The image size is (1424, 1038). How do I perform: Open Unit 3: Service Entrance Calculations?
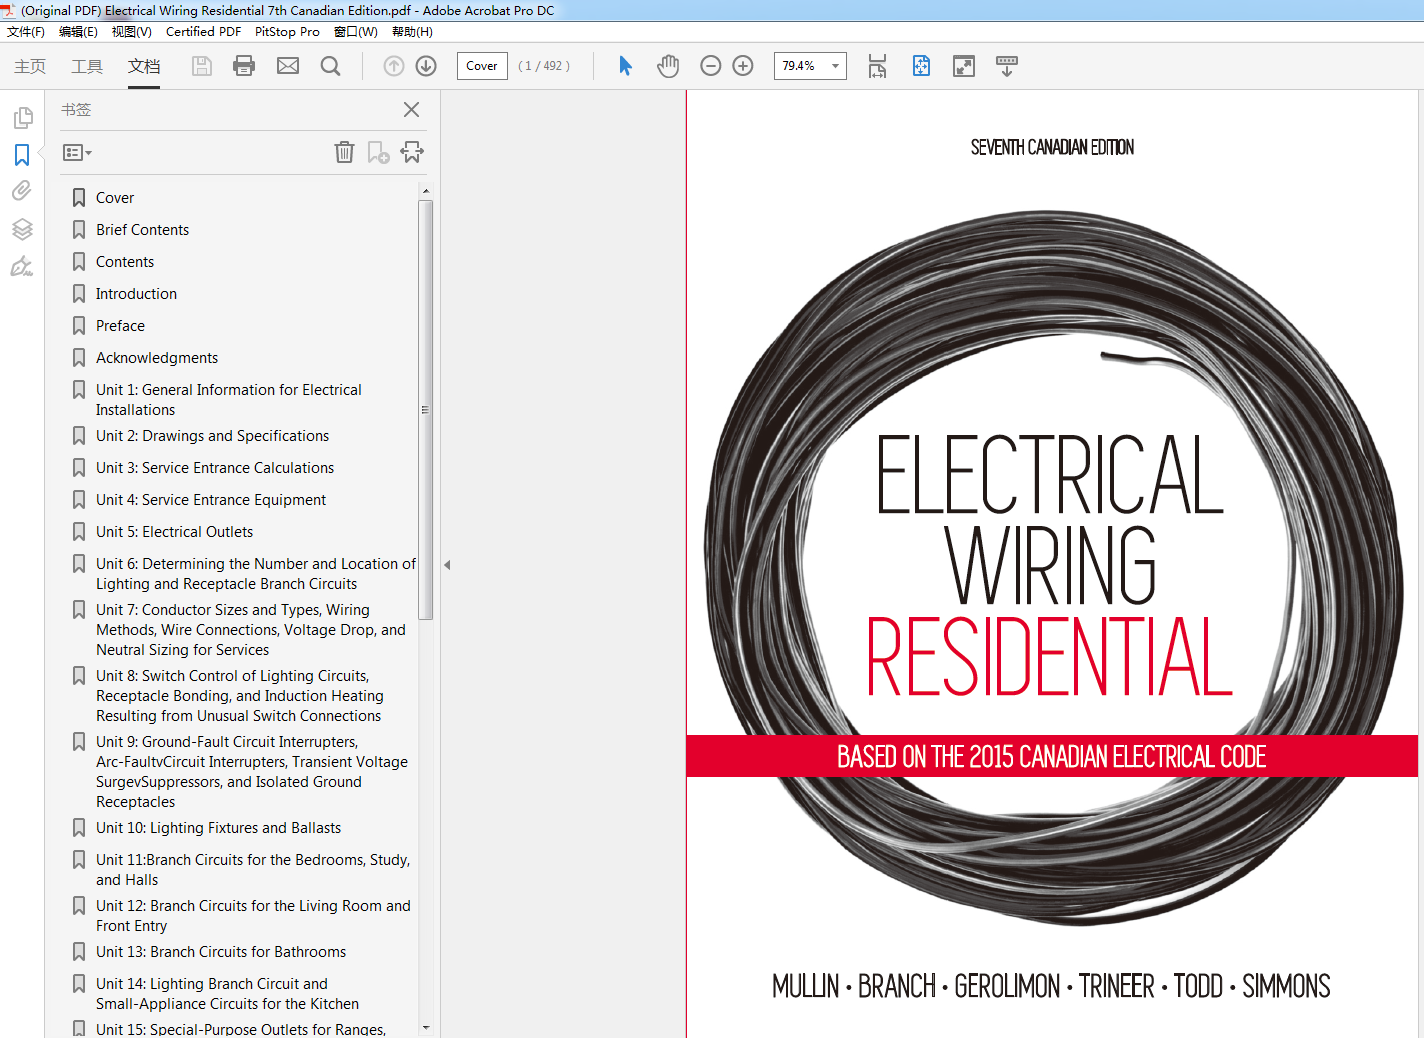[215, 468]
